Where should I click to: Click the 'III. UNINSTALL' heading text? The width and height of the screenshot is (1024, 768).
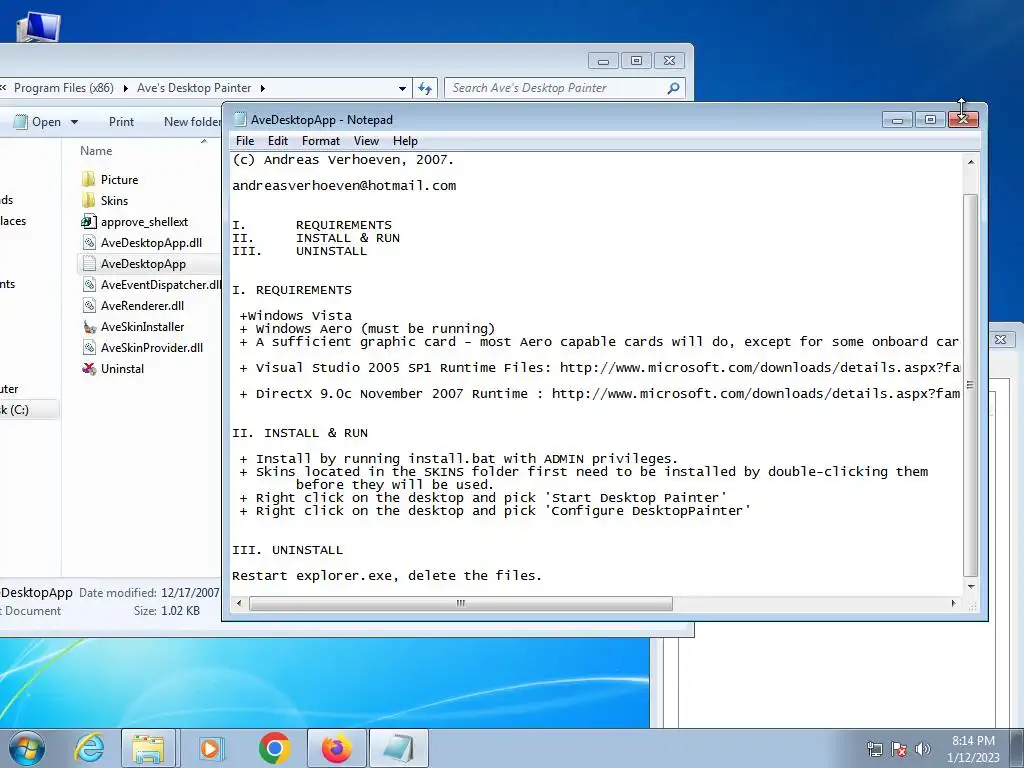(287, 550)
